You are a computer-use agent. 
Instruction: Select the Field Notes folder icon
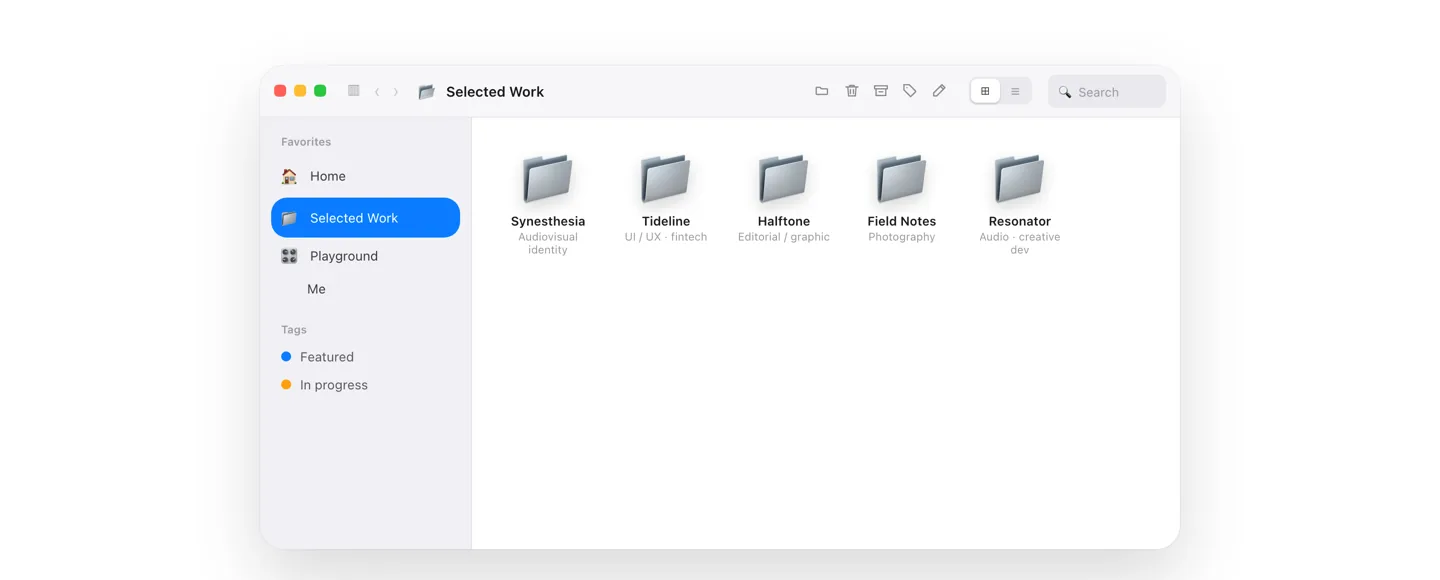pos(902,179)
